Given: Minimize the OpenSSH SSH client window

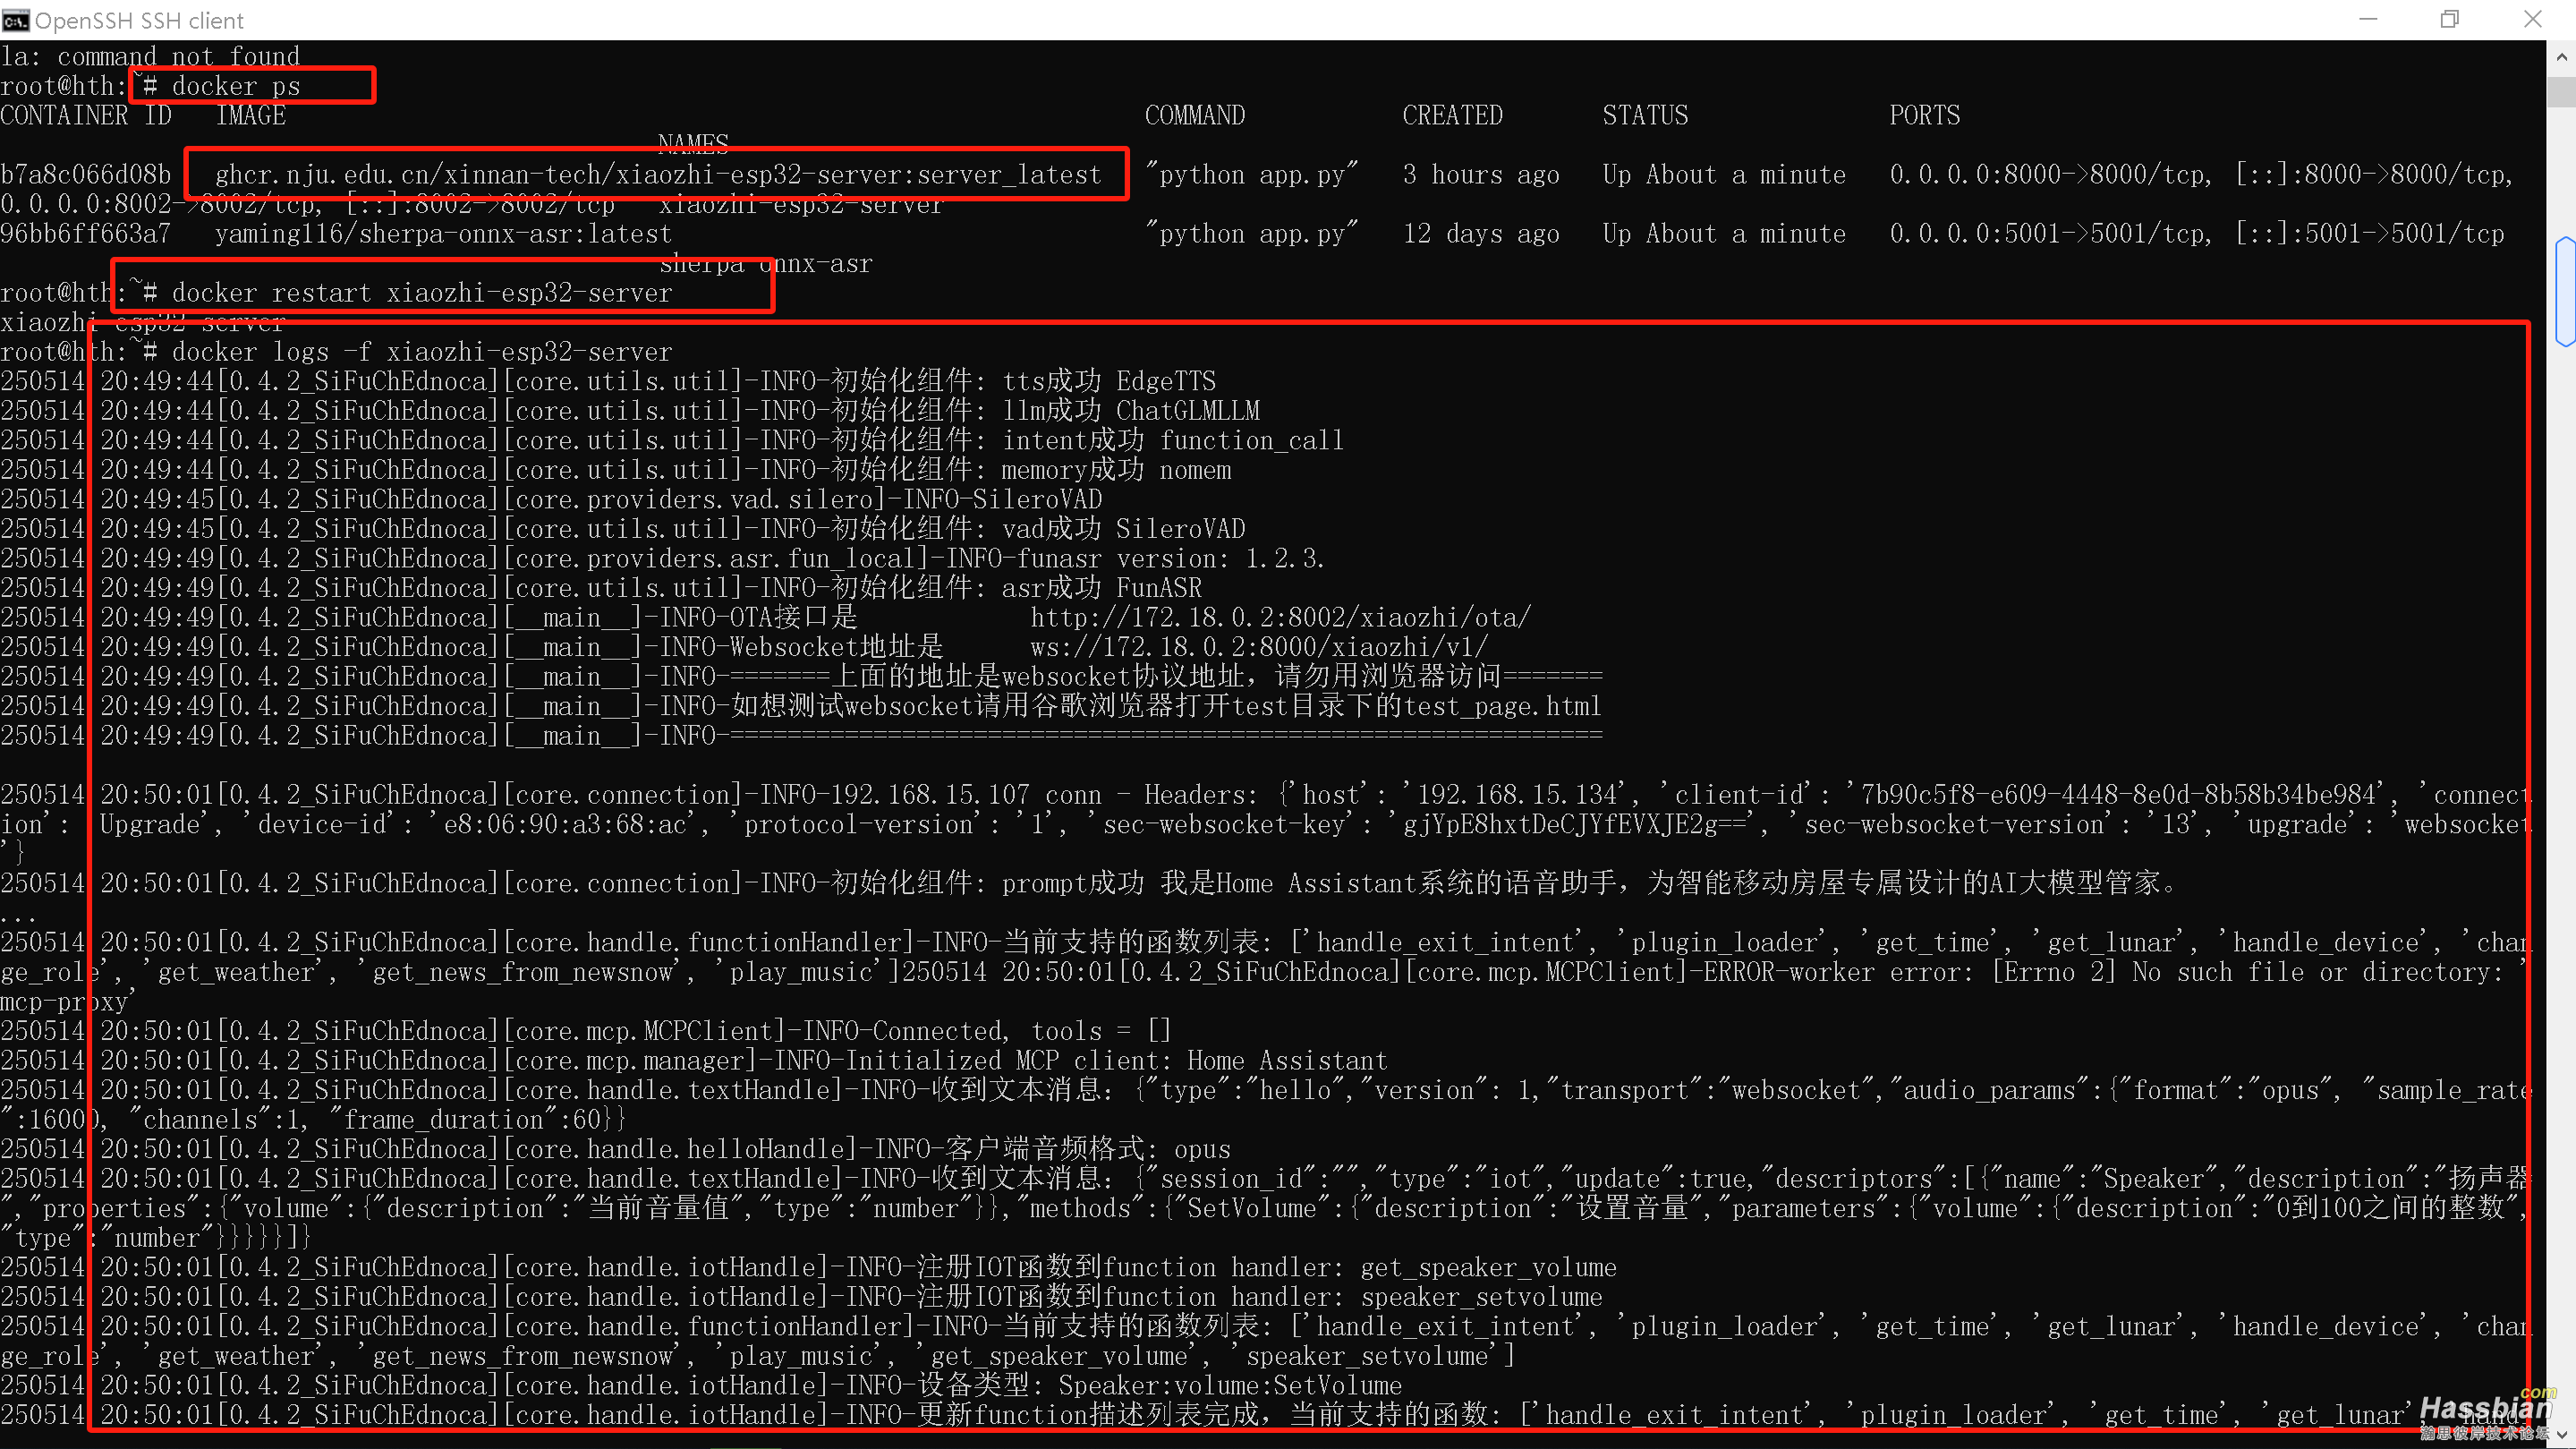Looking at the screenshot, I should (2368, 20).
